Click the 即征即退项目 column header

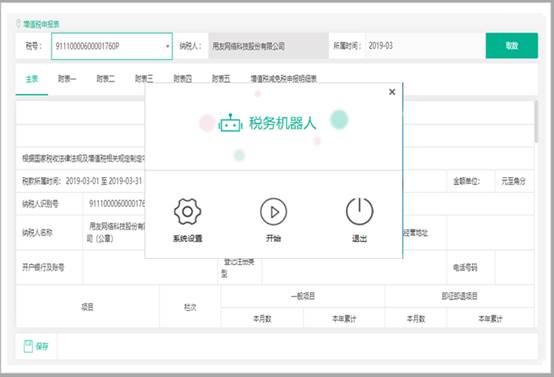(459, 296)
